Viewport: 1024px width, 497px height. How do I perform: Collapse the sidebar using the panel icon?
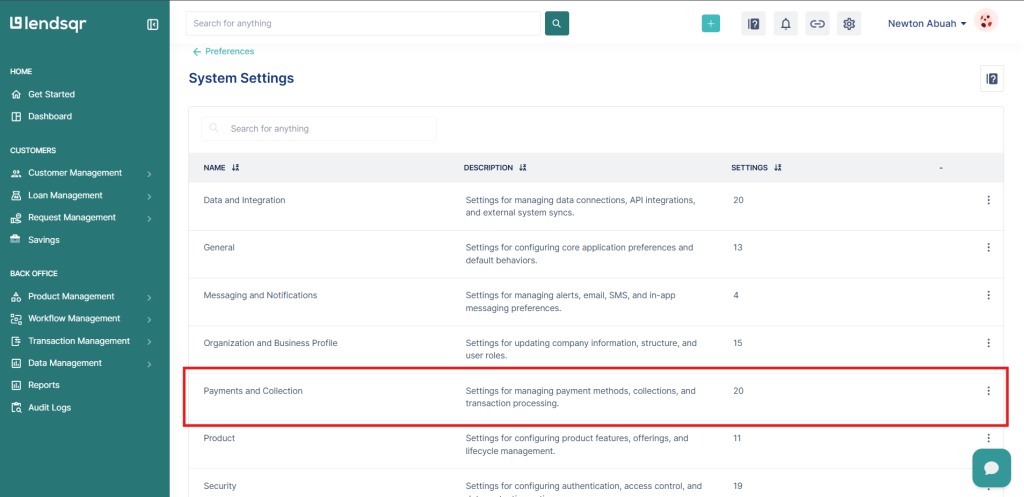tap(153, 24)
